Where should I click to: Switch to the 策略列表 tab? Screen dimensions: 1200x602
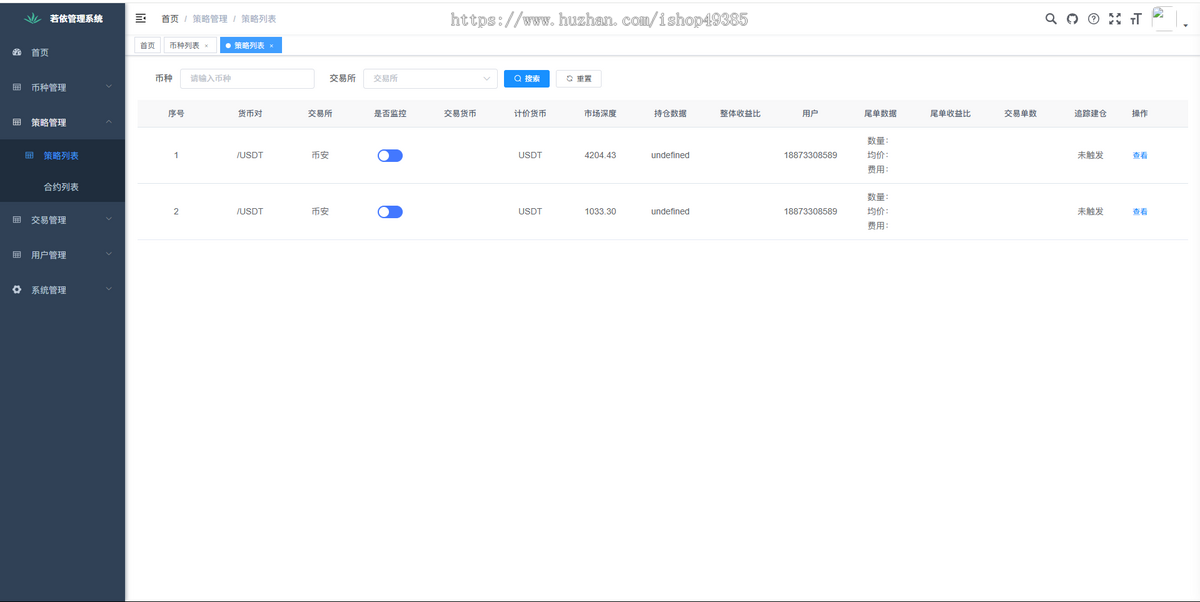(251, 46)
